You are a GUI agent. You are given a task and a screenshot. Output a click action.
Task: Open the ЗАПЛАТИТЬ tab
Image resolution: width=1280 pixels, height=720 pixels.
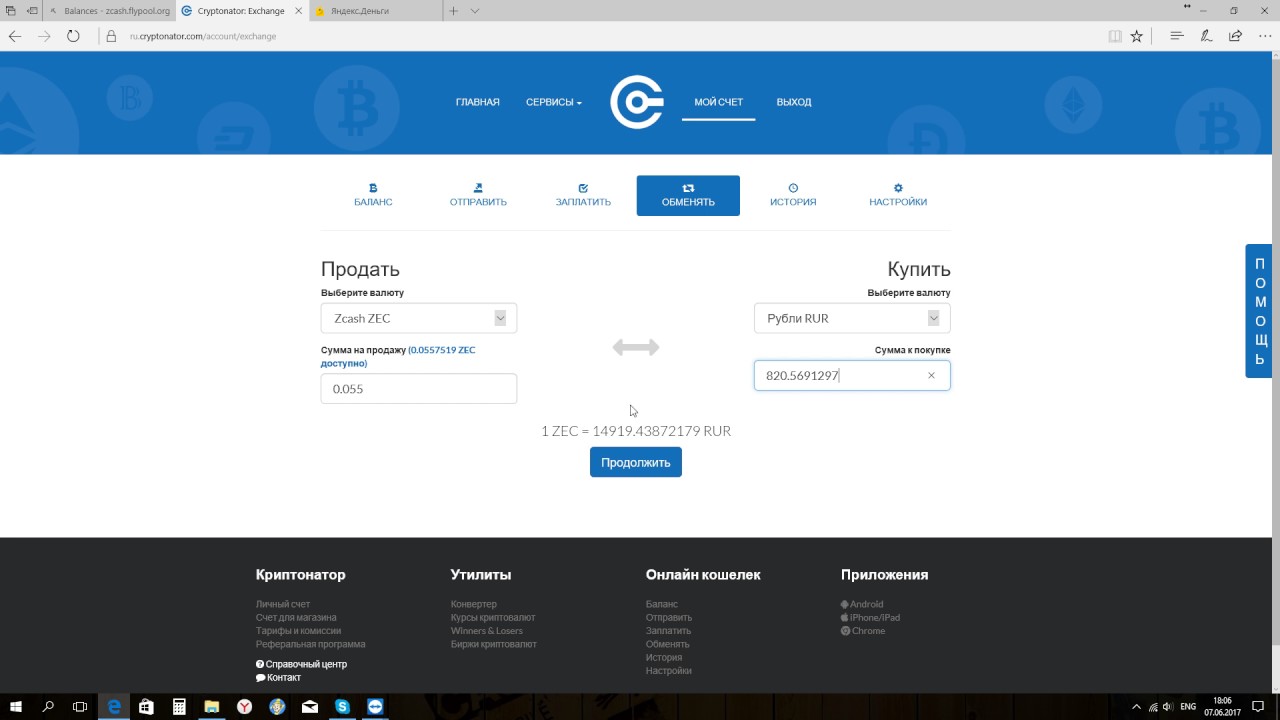pyautogui.click(x=583, y=195)
